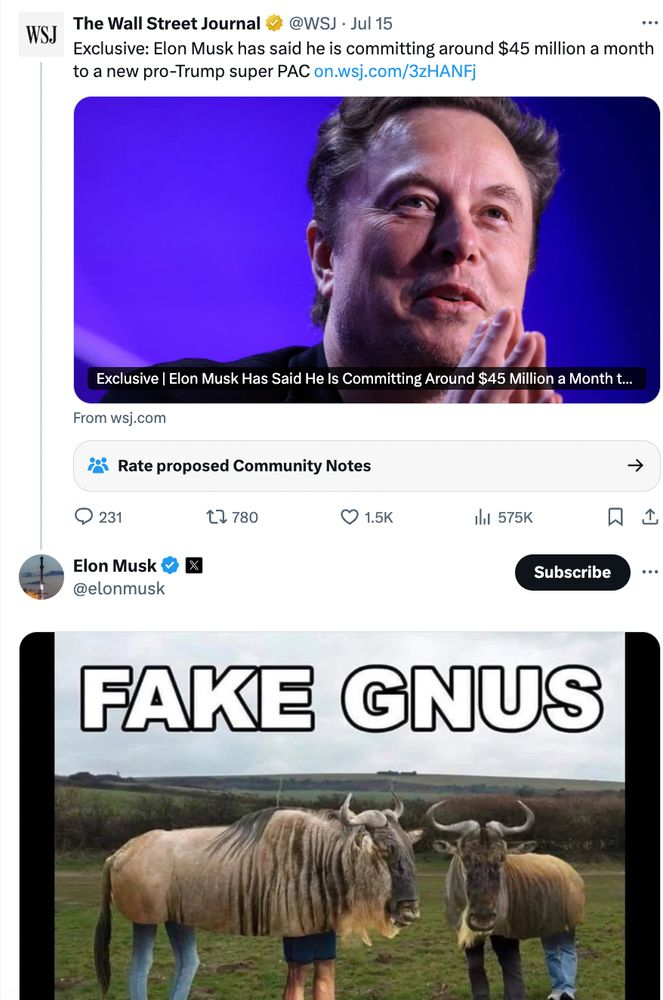Click the Jul 15 post timestamp
Screen dimensions: 663x1000
375,23
